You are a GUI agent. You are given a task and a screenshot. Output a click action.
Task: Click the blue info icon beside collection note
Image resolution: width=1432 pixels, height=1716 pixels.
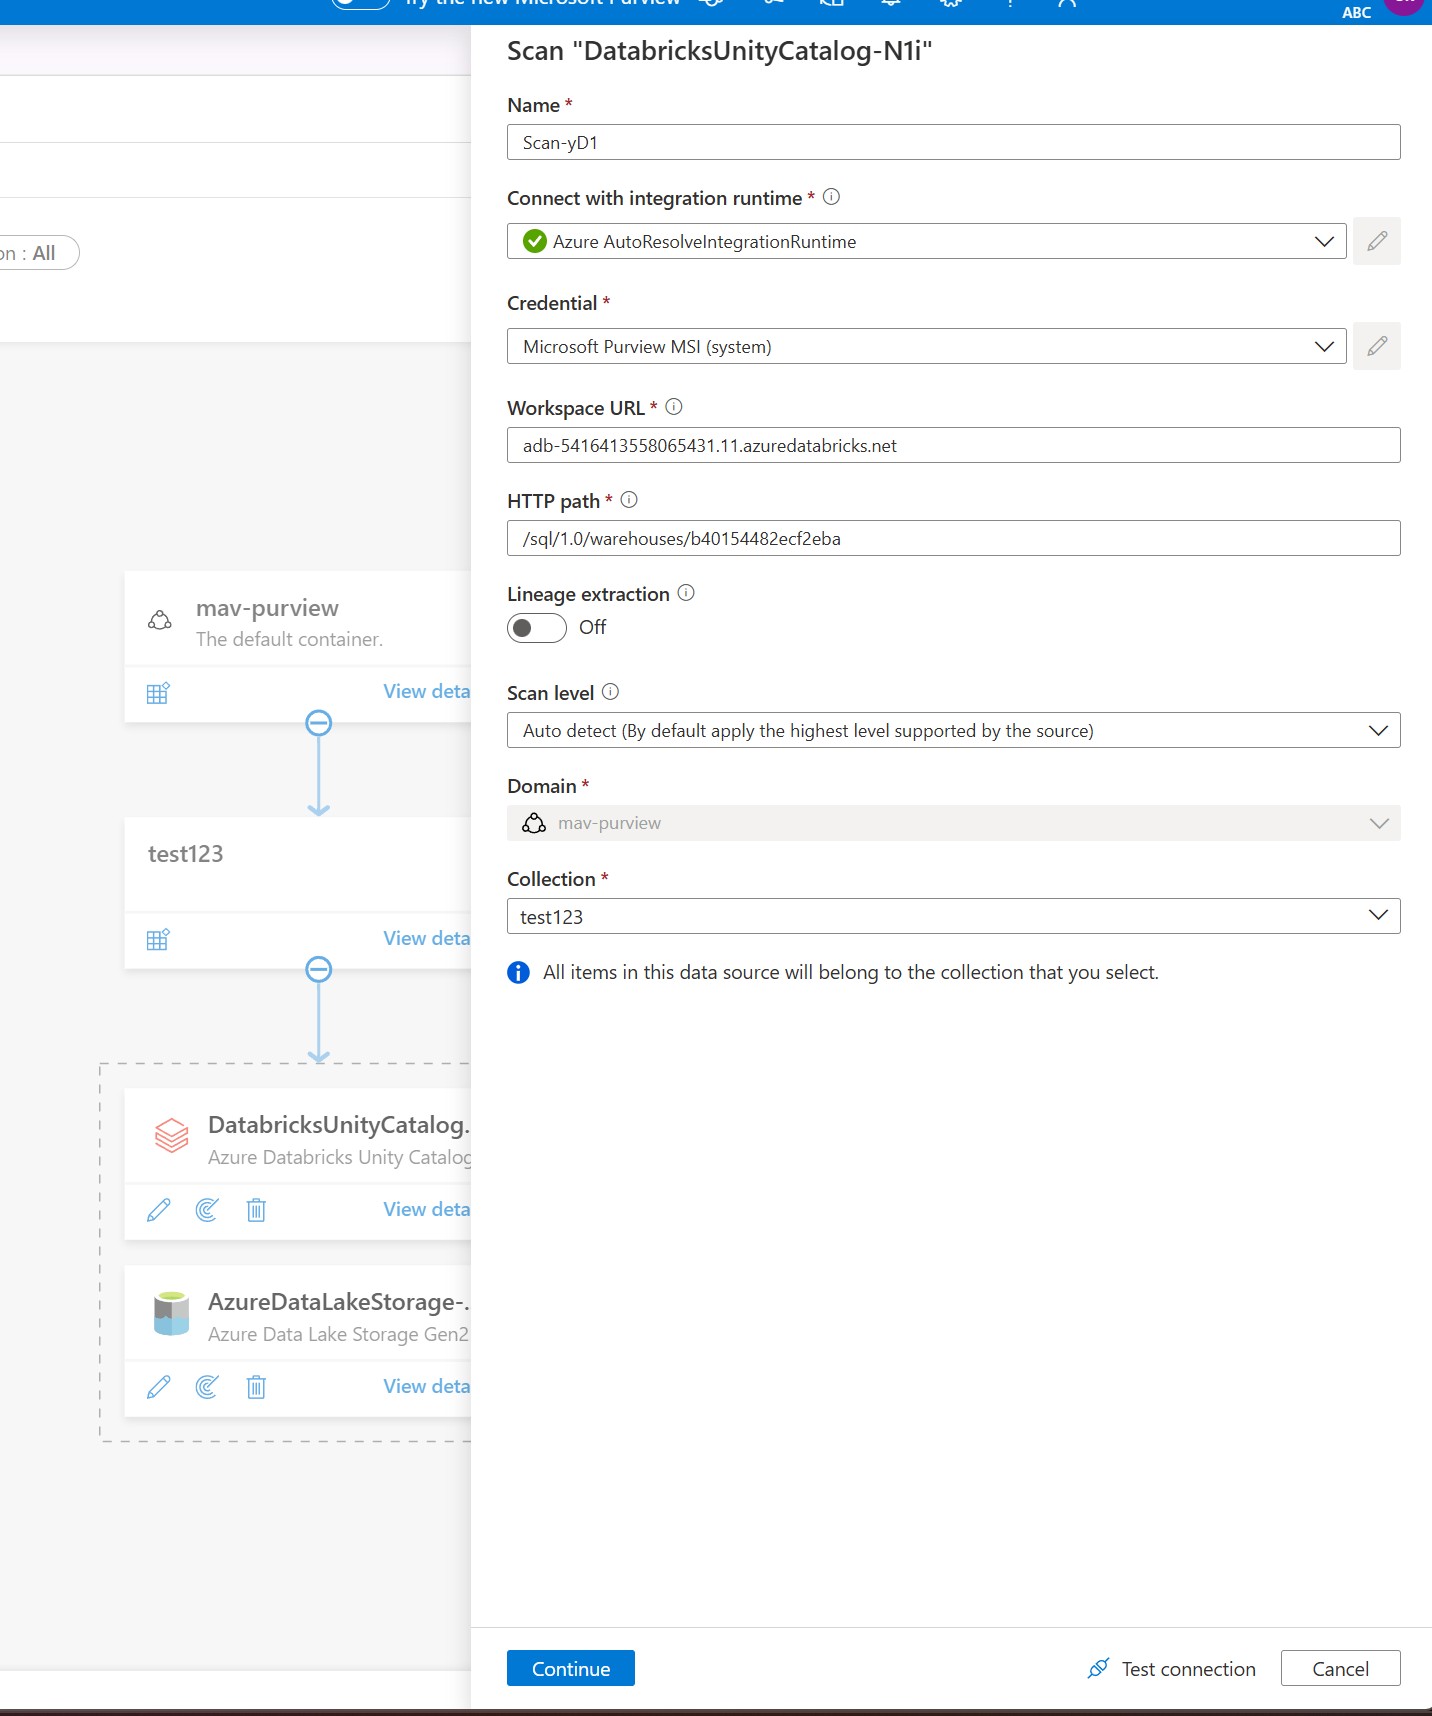[518, 972]
